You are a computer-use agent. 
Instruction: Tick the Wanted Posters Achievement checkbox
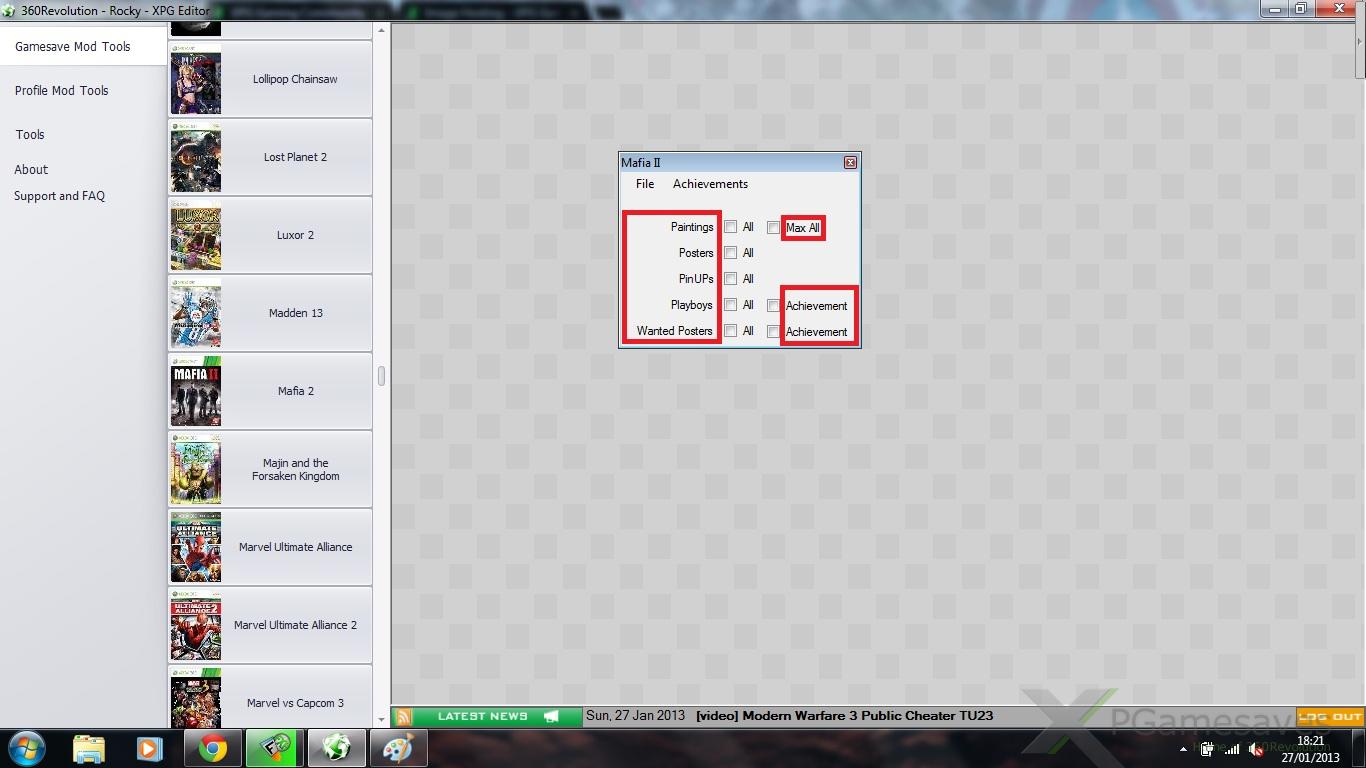click(x=773, y=332)
